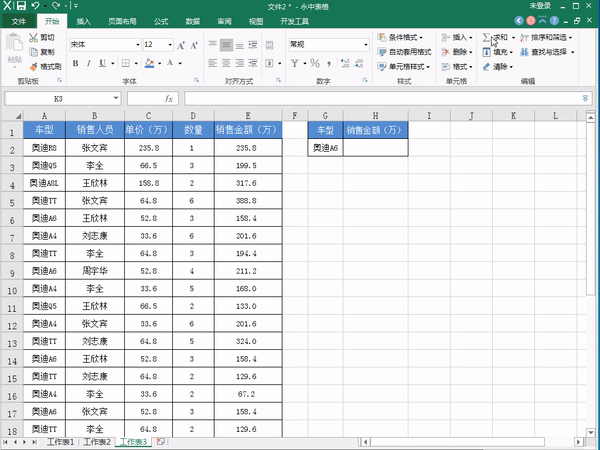Click the Save icon in title bar
The width and height of the screenshot is (600, 450).
(x=21, y=5)
